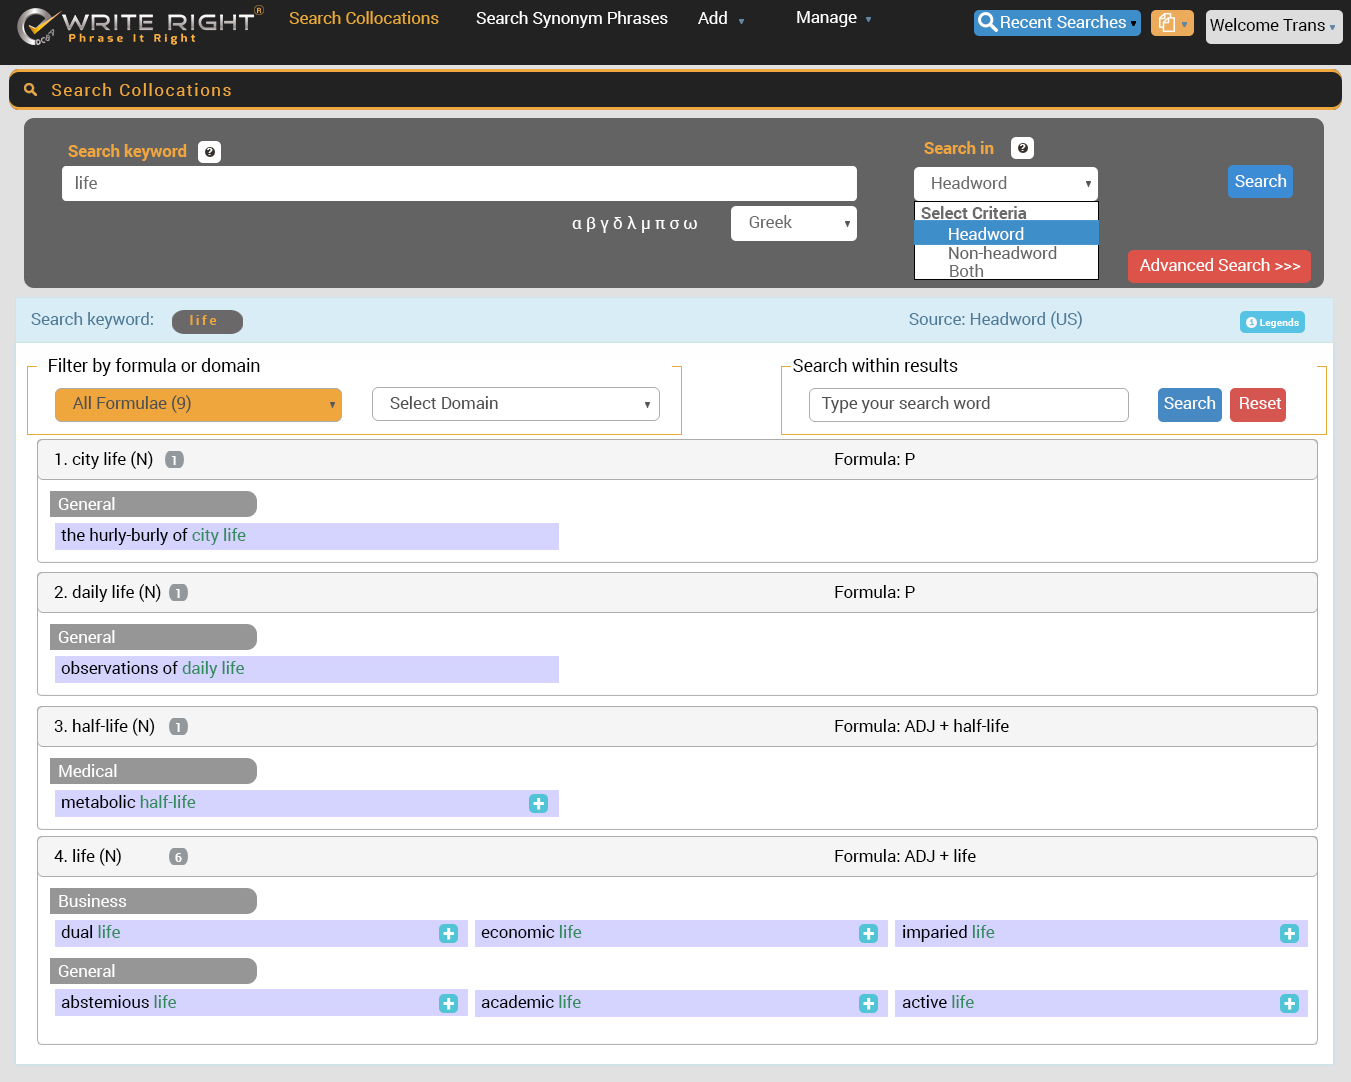Click the Advanced Search button

(1218, 266)
